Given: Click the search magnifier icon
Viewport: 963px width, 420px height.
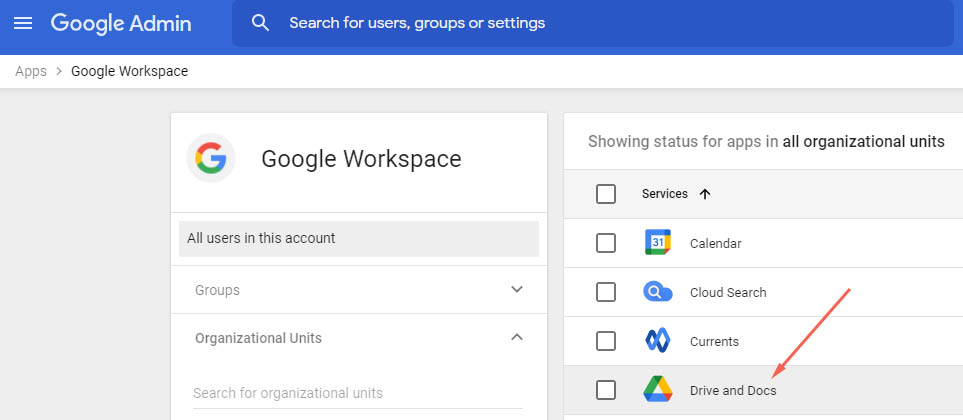Looking at the screenshot, I should click(x=260, y=23).
